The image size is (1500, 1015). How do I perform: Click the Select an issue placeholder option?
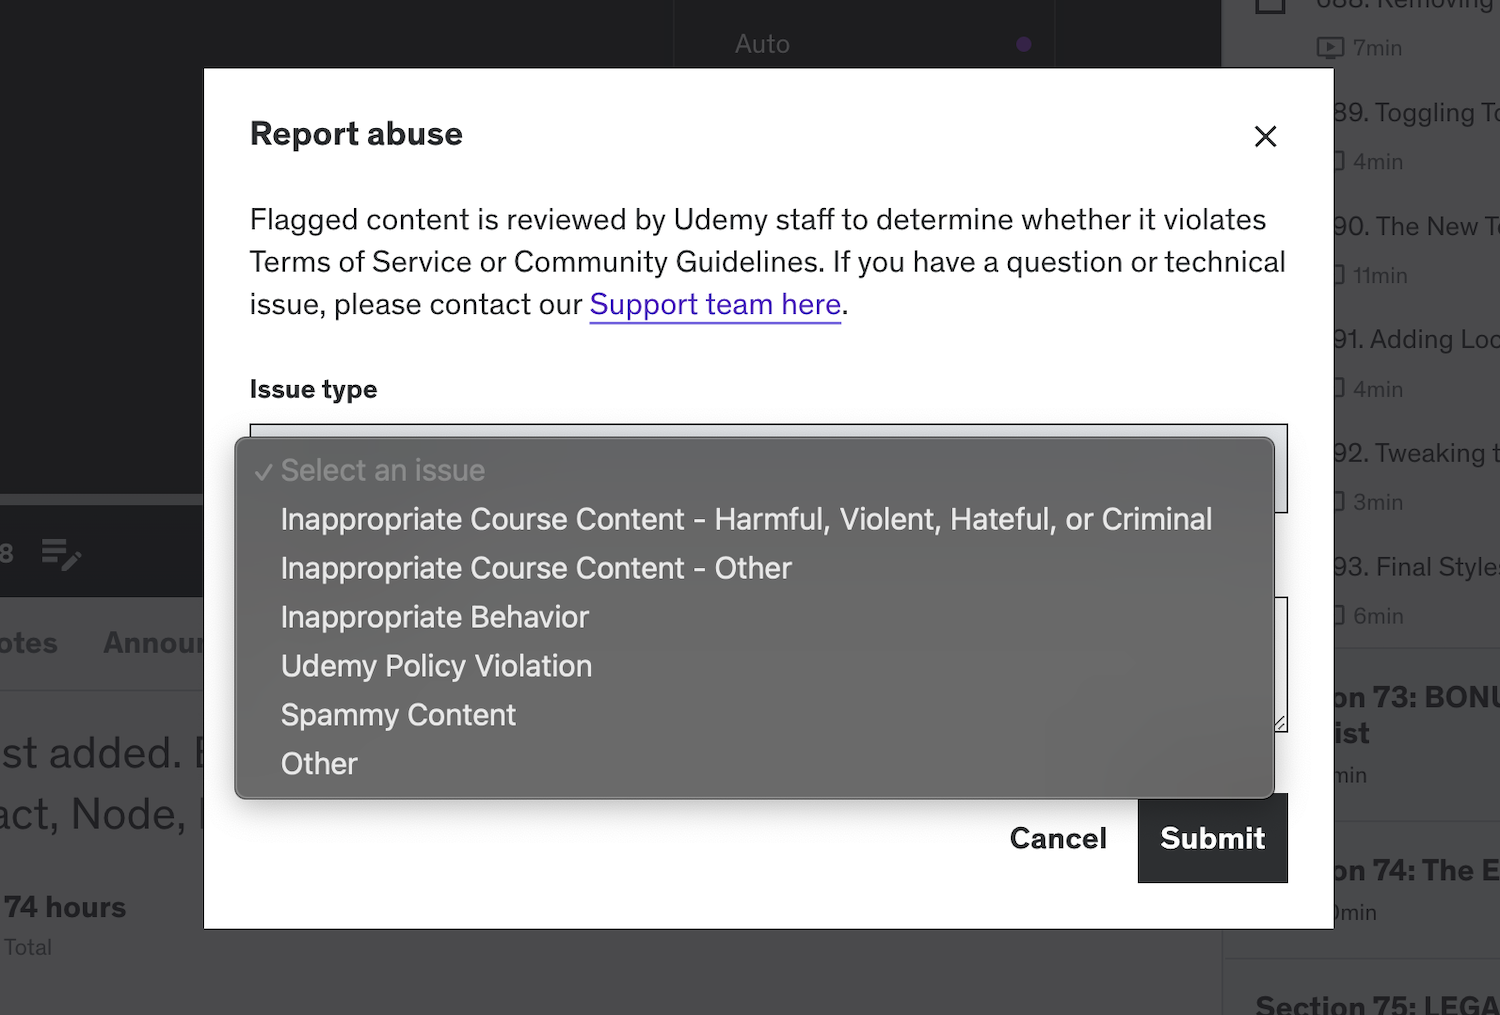coord(382,470)
